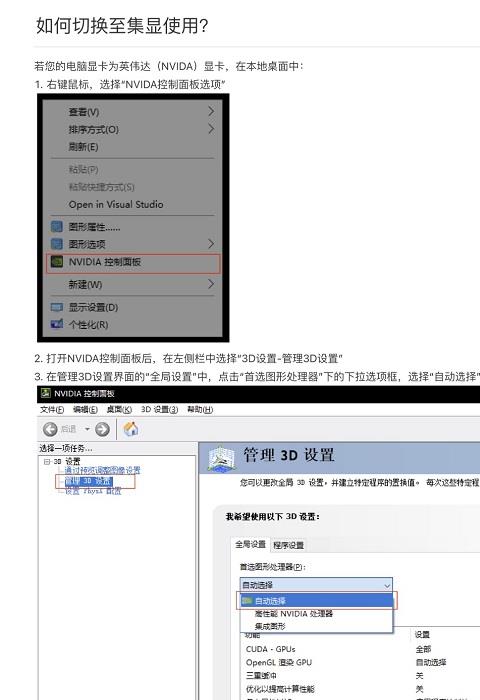Open the 排序方式(O) submenu arrow
Viewport: 480px width, 700px height.
click(211, 129)
